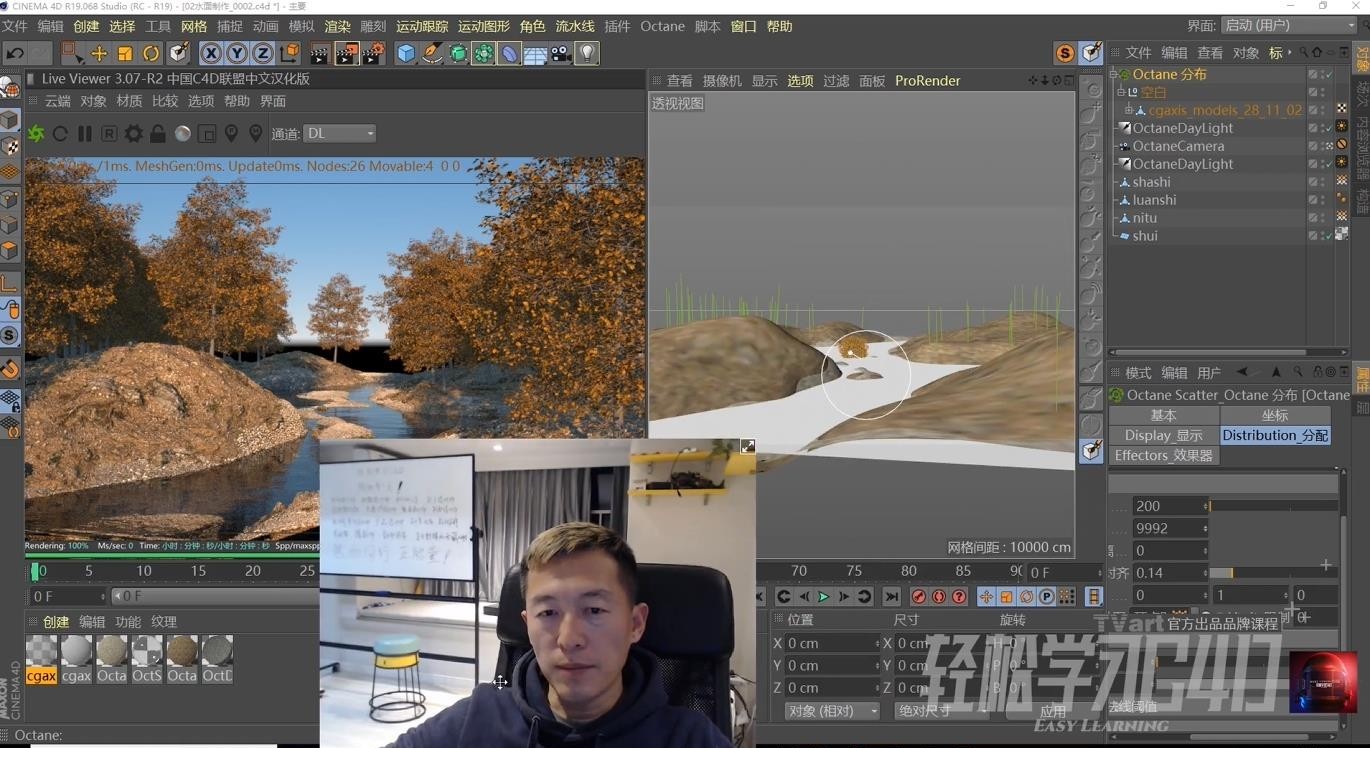Add a light object from toolbar

pyautogui.click(x=587, y=53)
